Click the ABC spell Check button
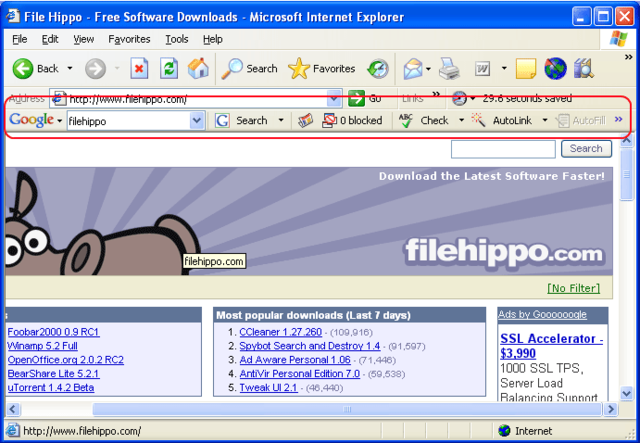 [x=424, y=120]
